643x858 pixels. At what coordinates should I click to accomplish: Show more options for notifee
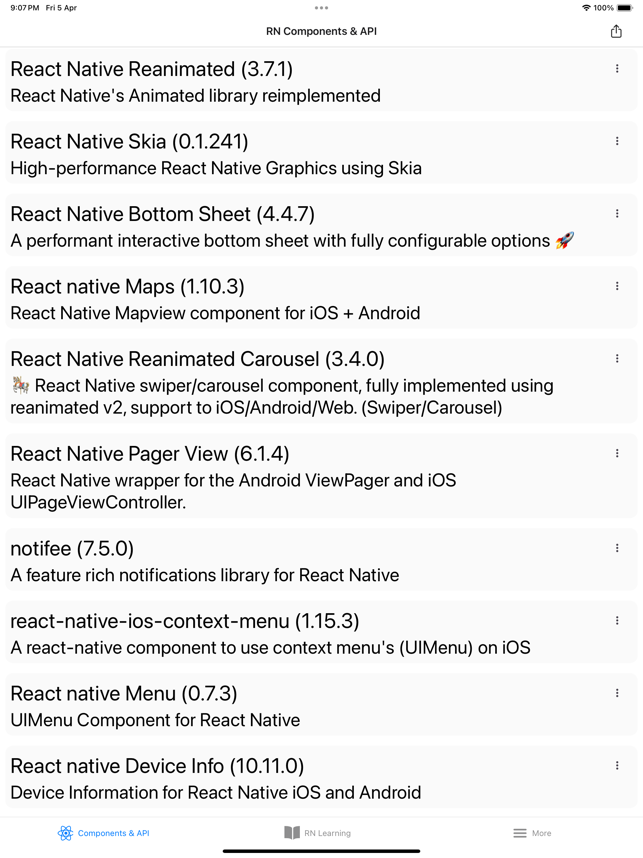[617, 548]
